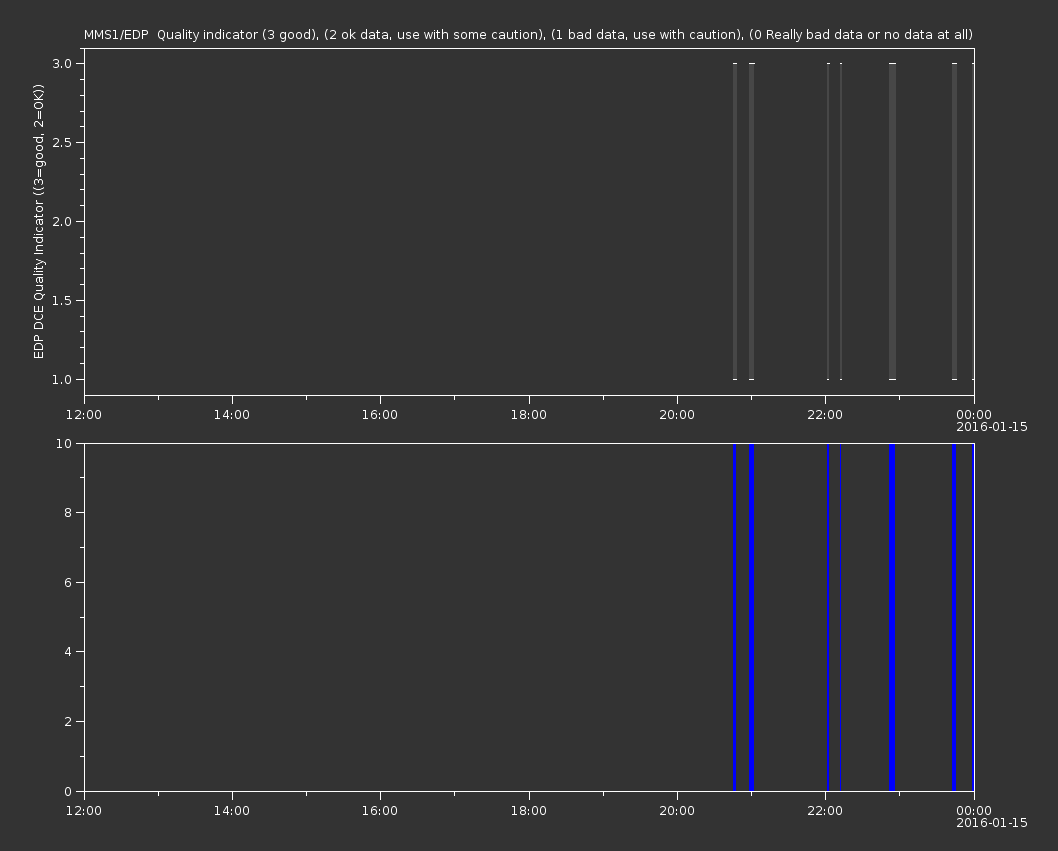This screenshot has height=851, width=1058.
Task: Click the 18:00 time label under lower plot
Action: [528, 811]
